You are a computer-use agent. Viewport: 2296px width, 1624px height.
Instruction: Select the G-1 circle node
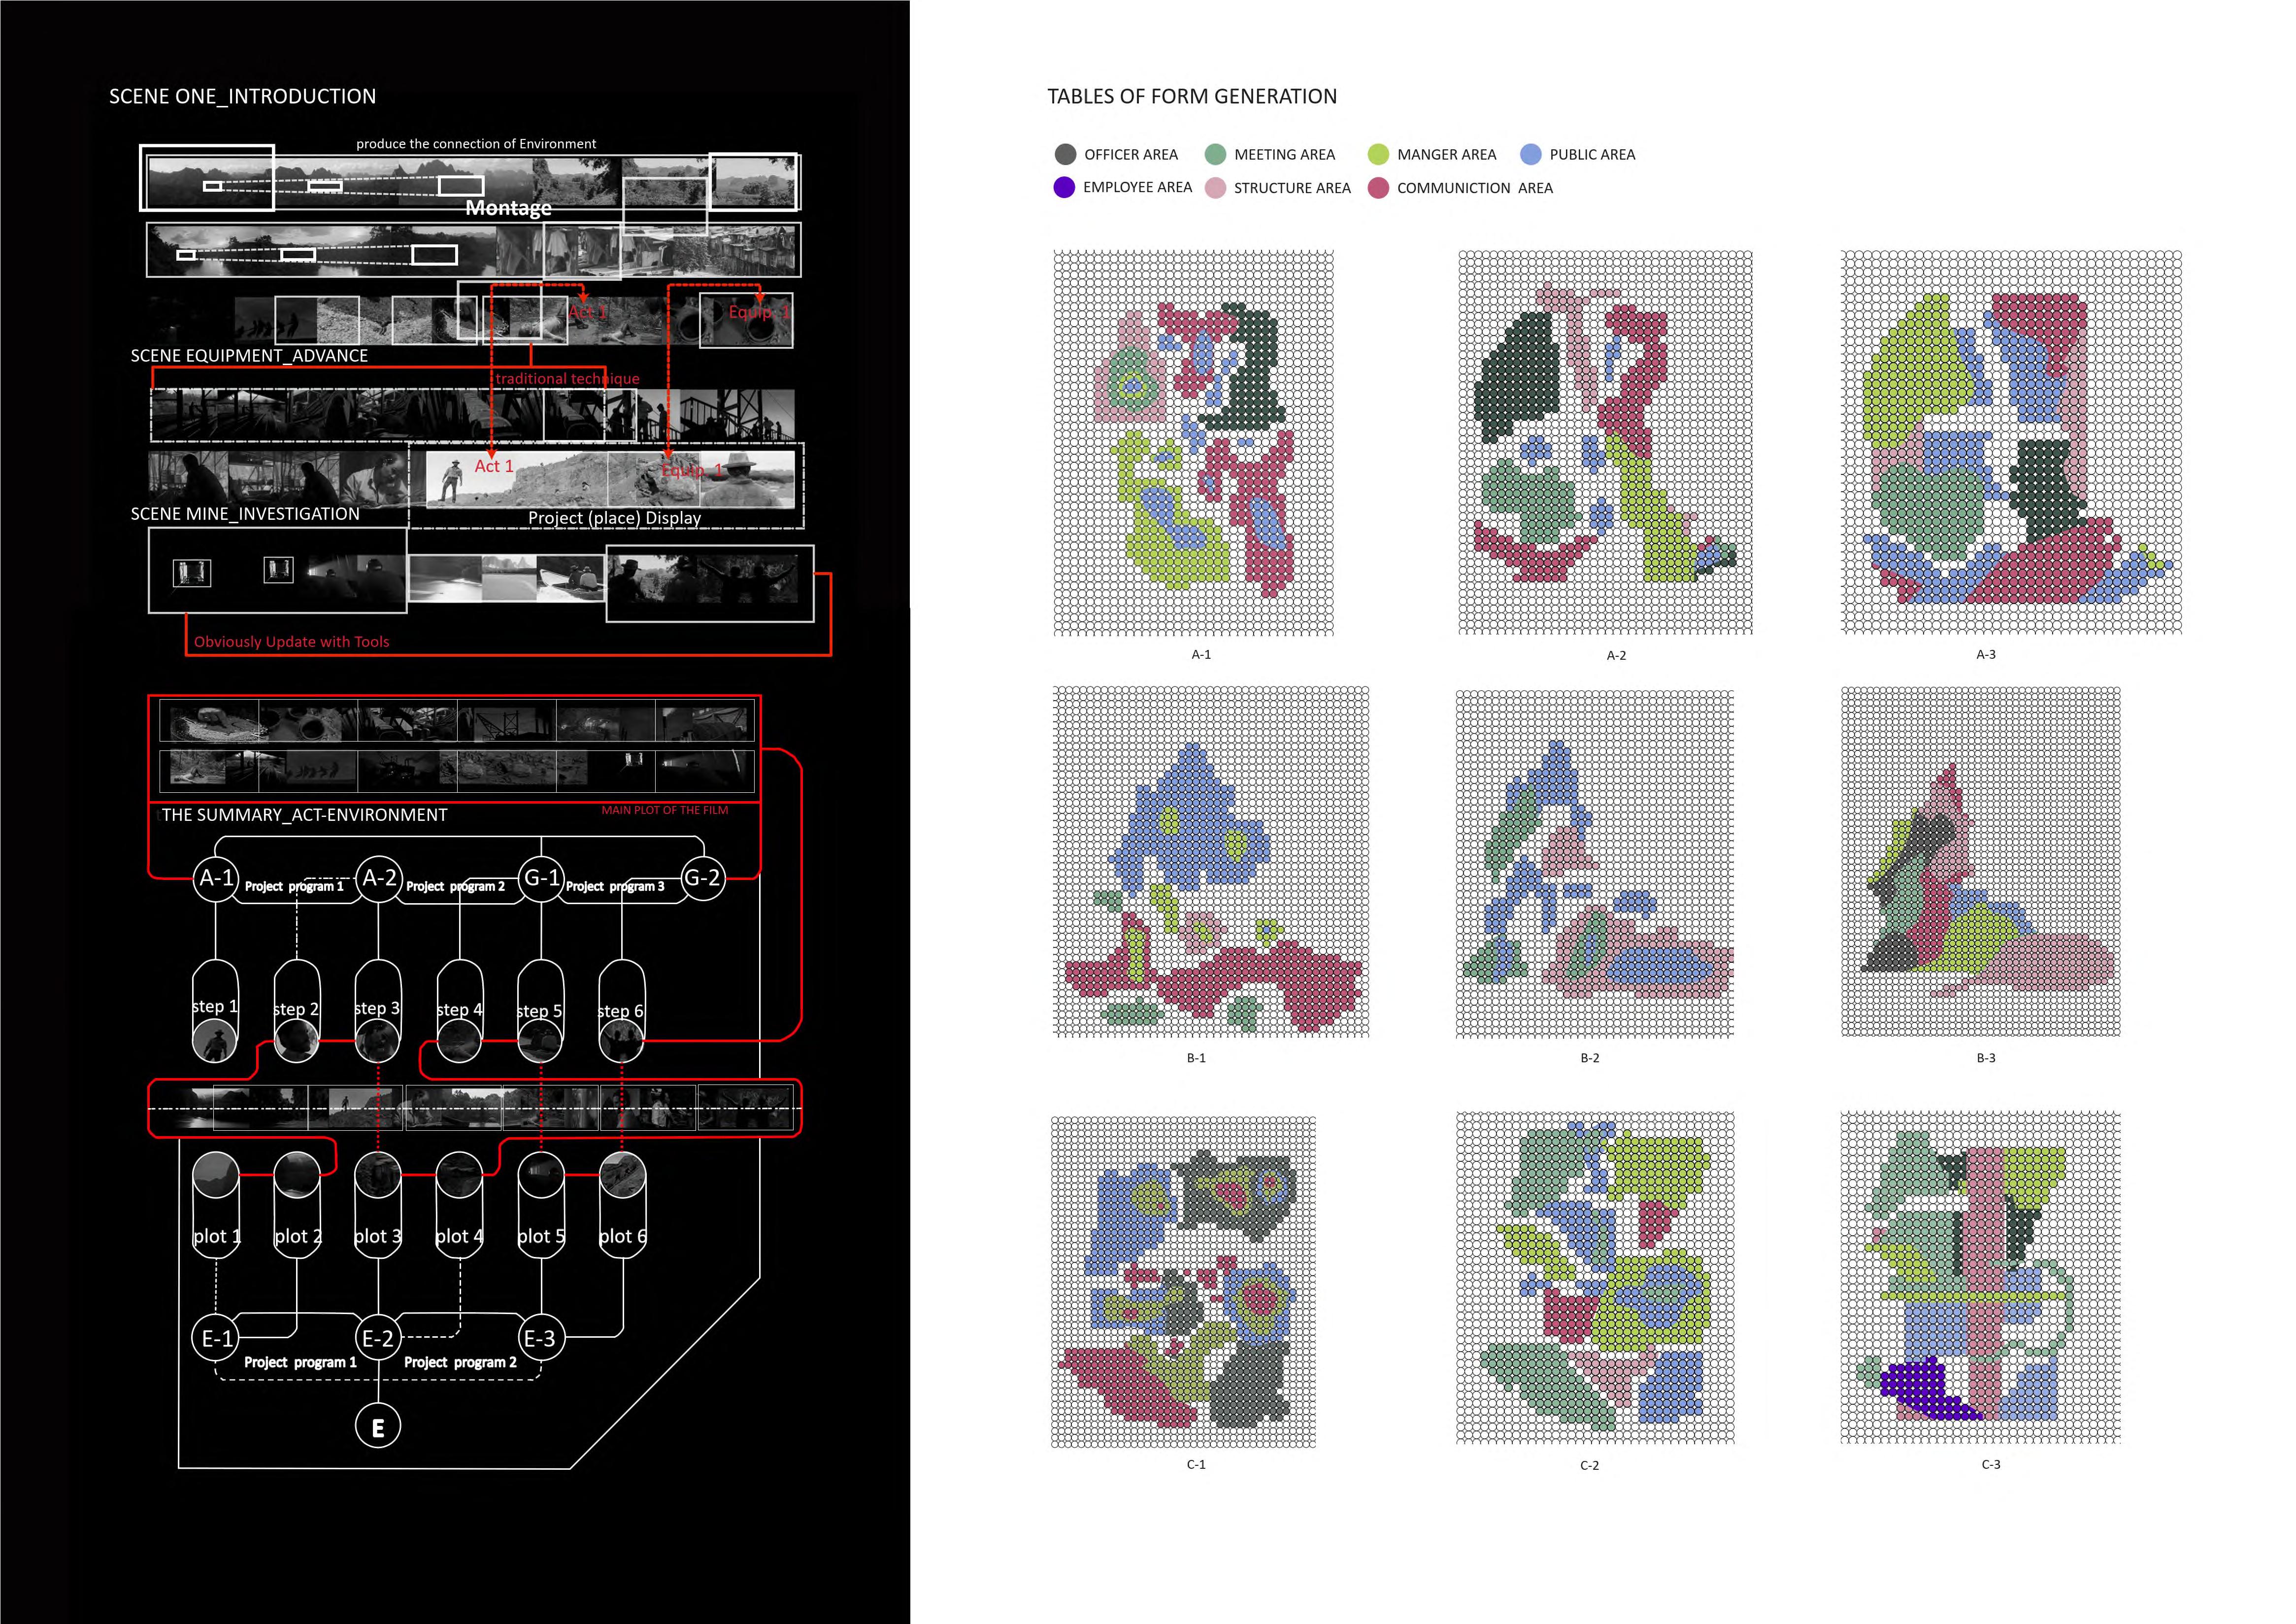pos(541,878)
